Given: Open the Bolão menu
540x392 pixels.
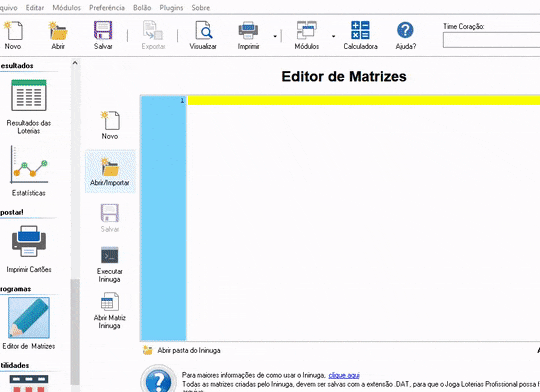Looking at the screenshot, I should 142,8.
